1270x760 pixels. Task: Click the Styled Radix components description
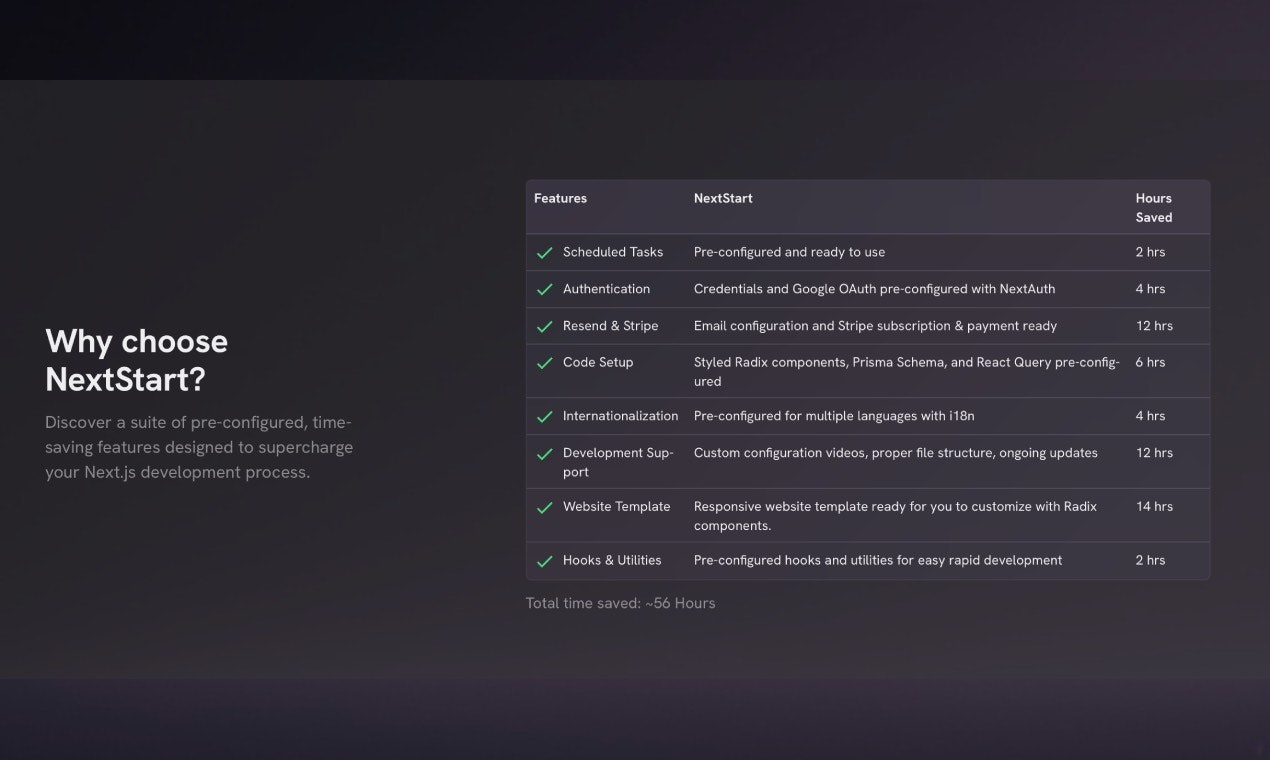(907, 372)
